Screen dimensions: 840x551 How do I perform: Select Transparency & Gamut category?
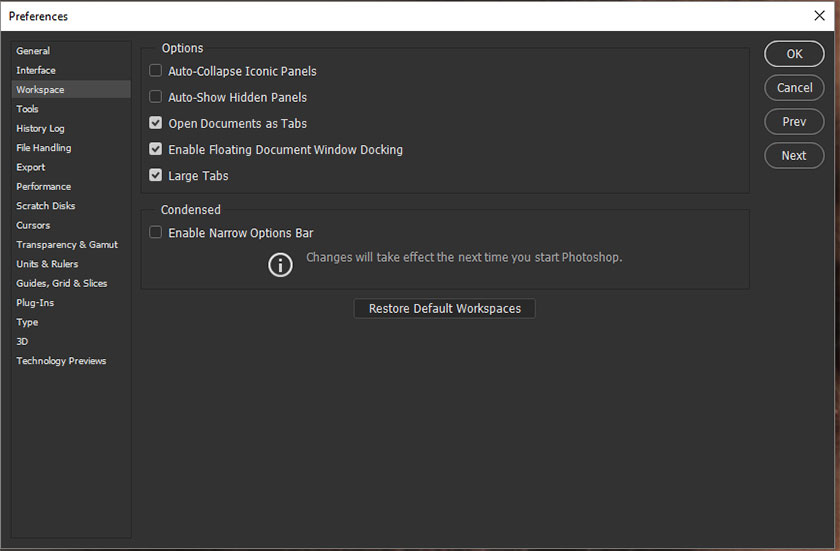click(x=67, y=245)
